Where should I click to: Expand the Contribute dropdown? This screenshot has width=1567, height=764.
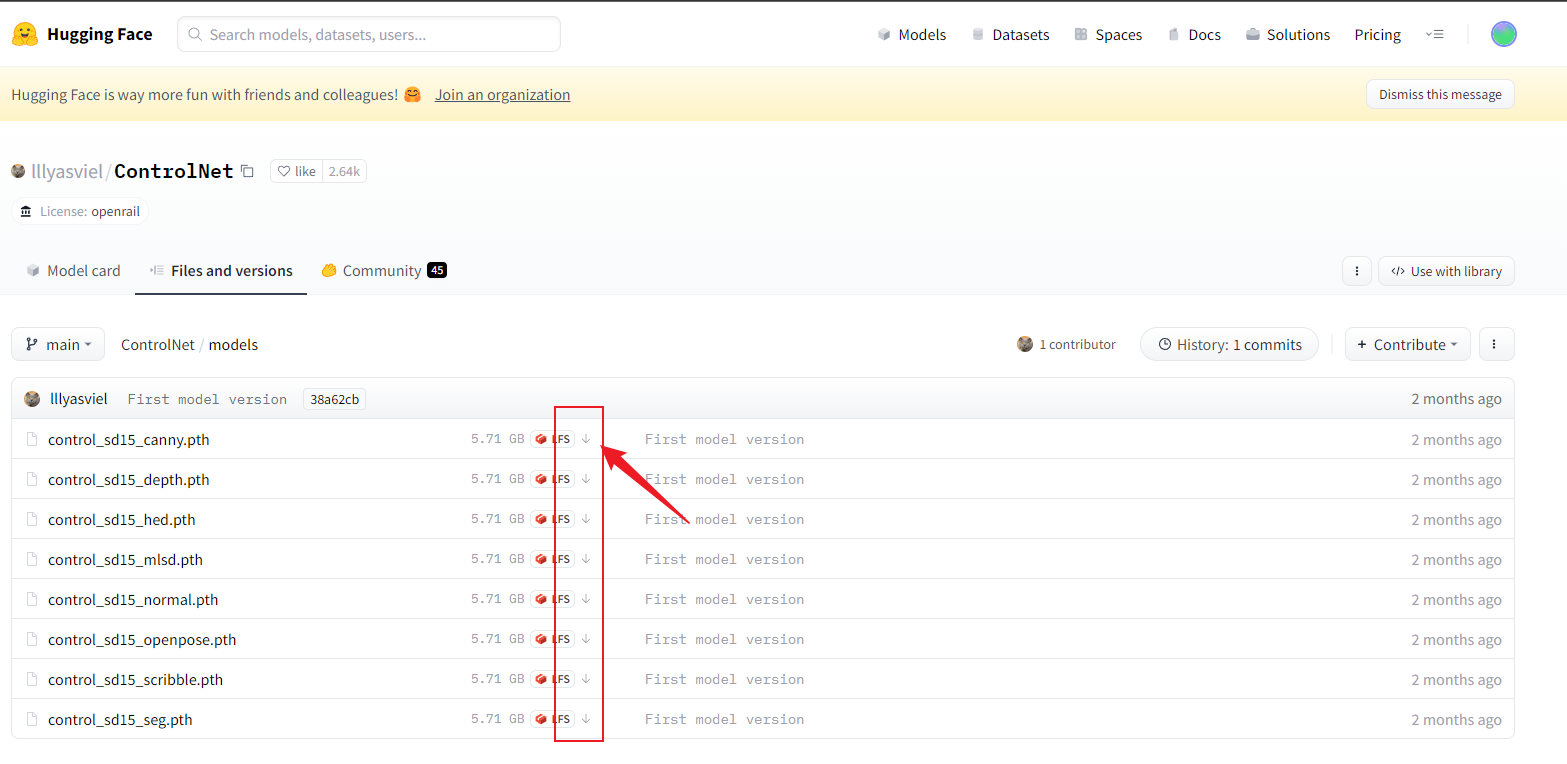pyautogui.click(x=1408, y=344)
